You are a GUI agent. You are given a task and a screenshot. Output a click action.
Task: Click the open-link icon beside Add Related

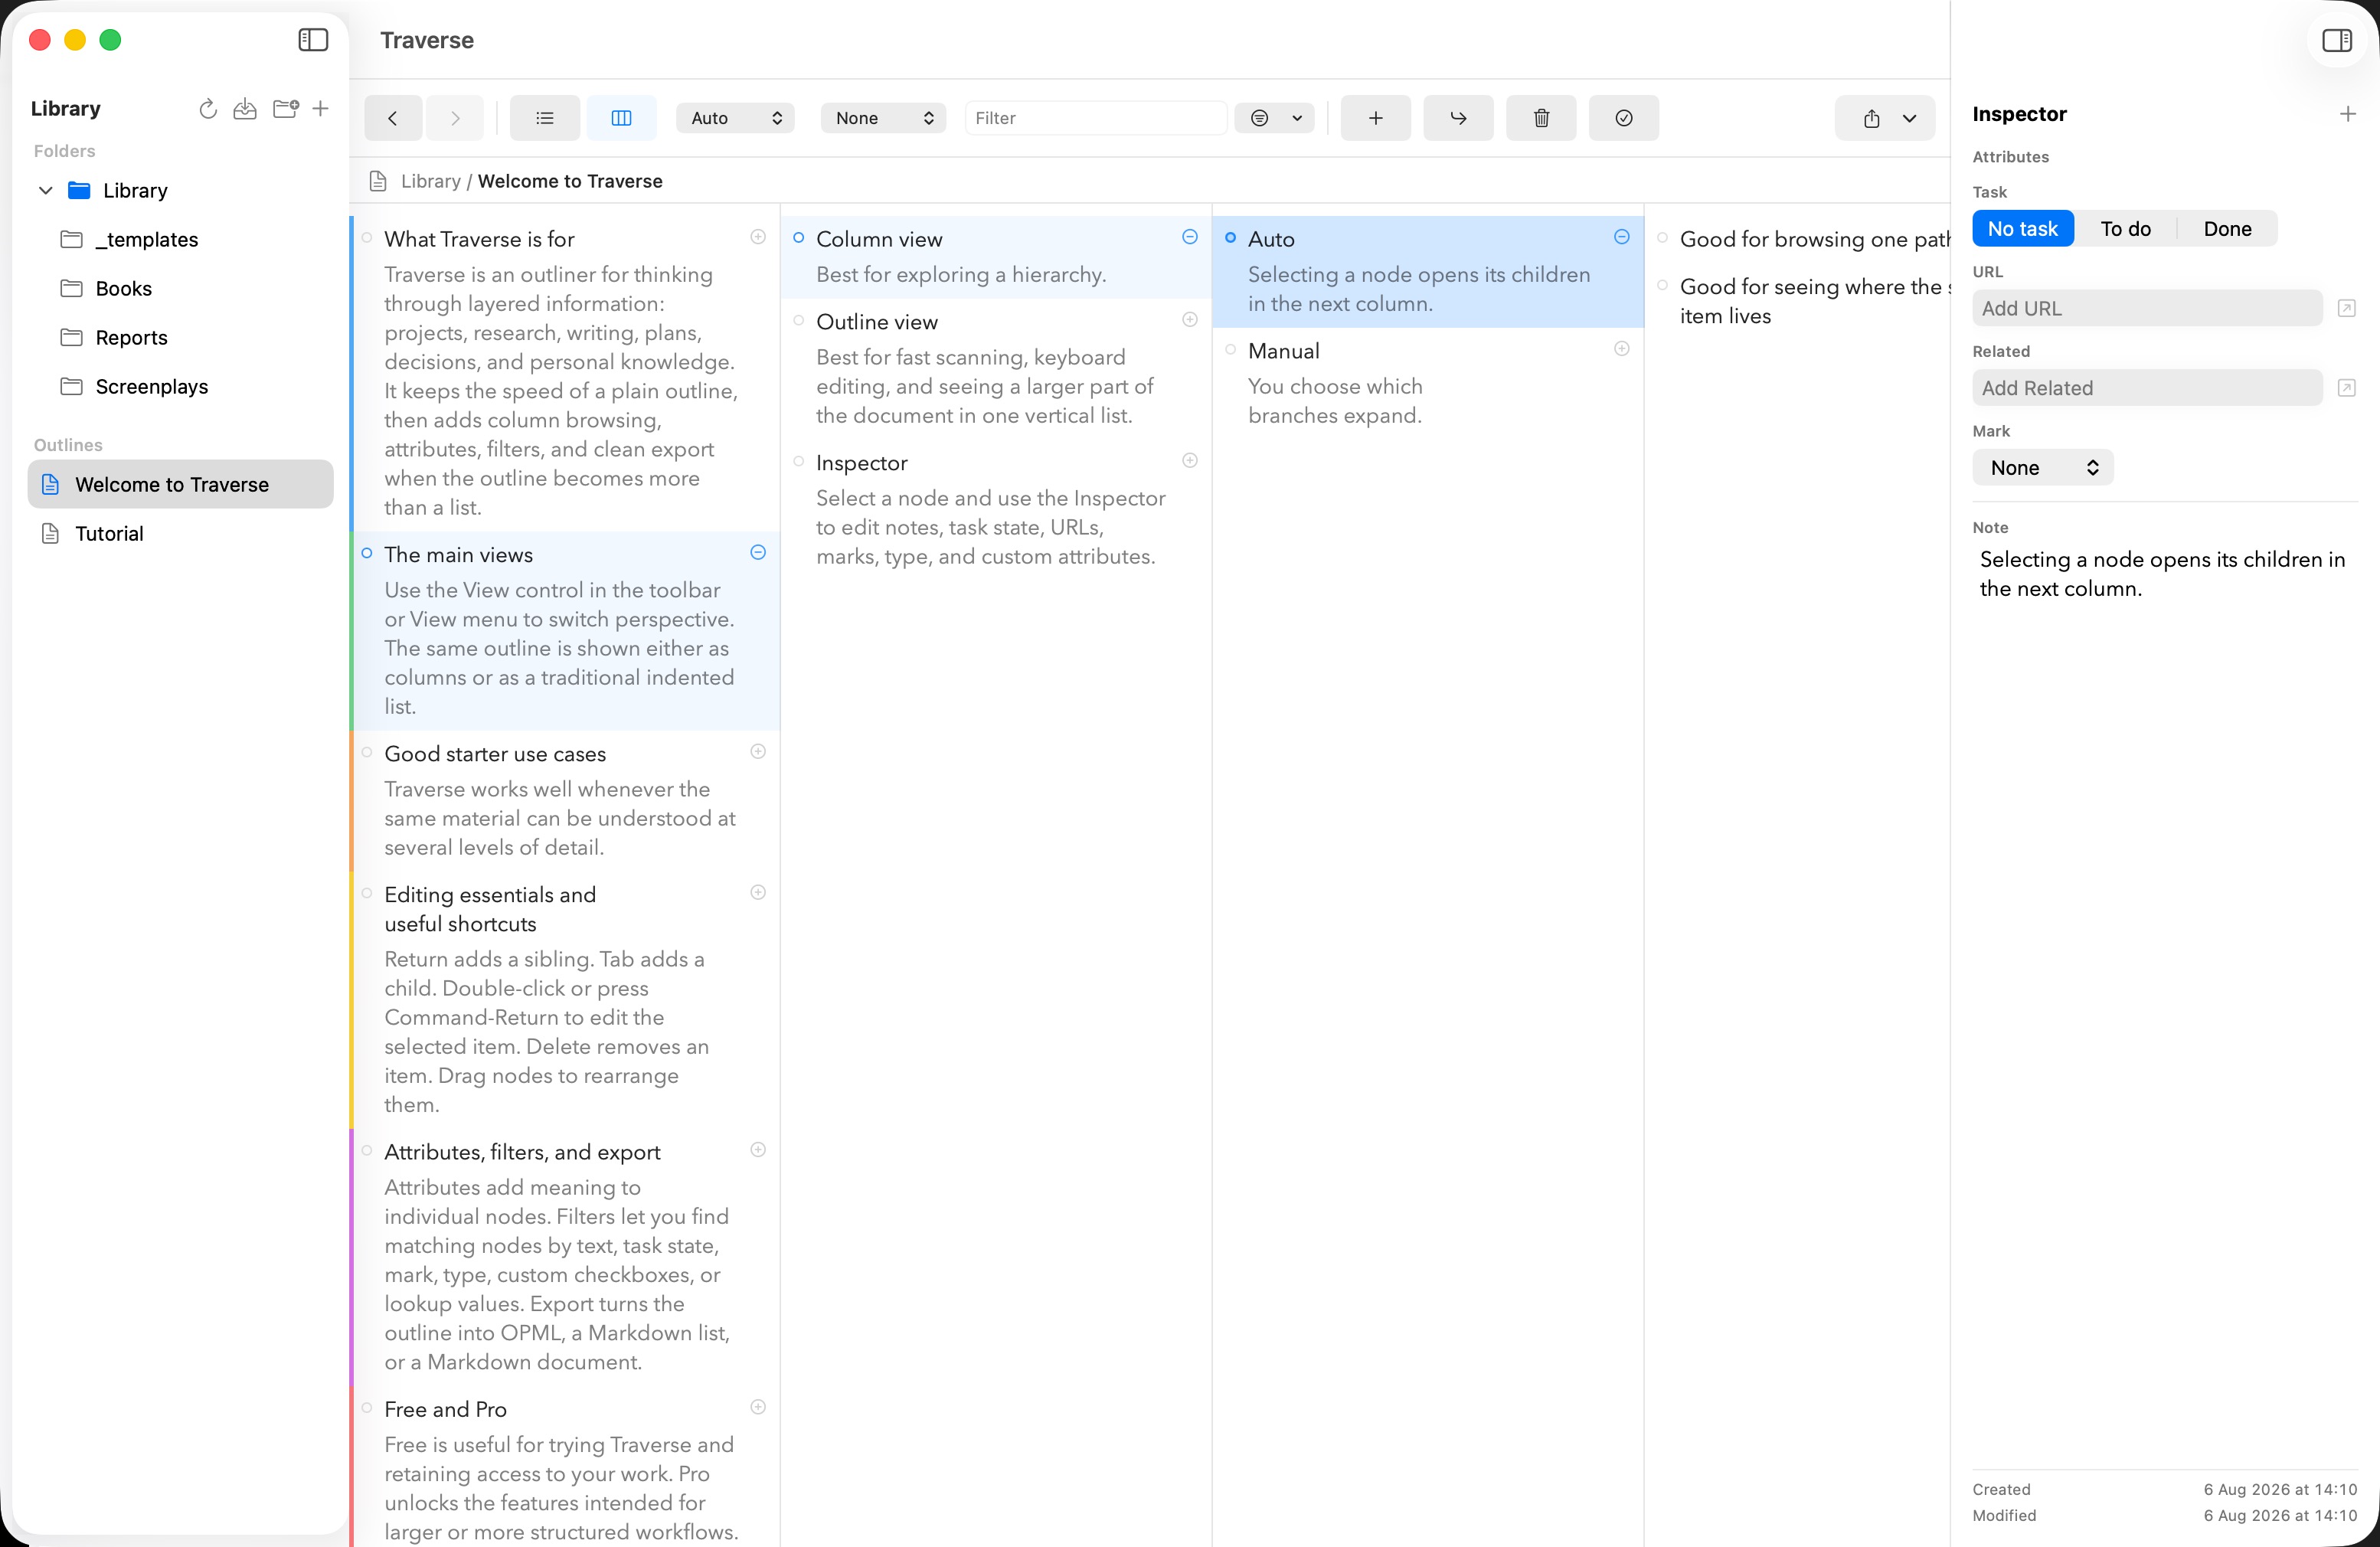(2347, 388)
